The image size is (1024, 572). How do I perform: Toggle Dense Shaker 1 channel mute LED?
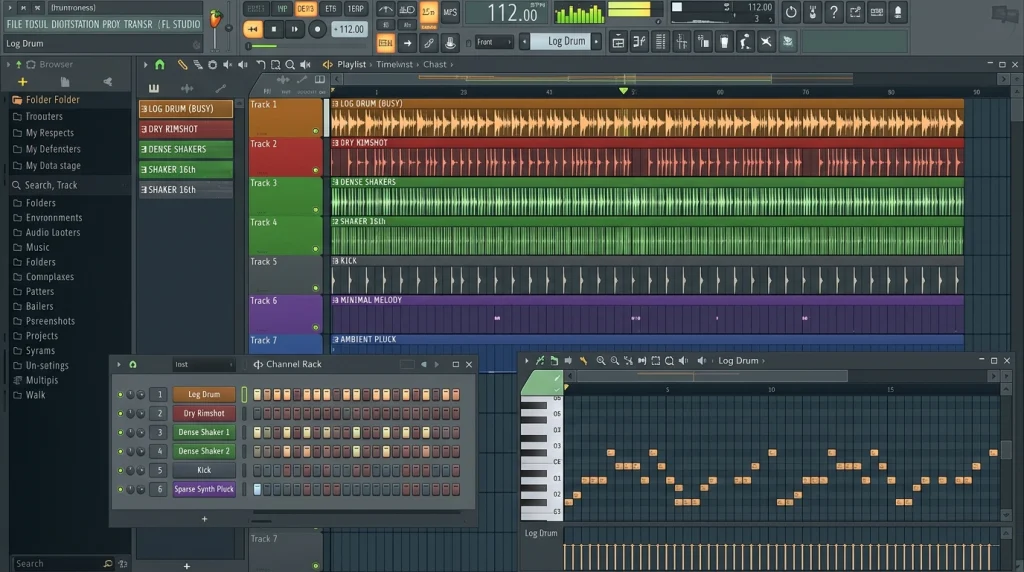pyautogui.click(x=120, y=432)
